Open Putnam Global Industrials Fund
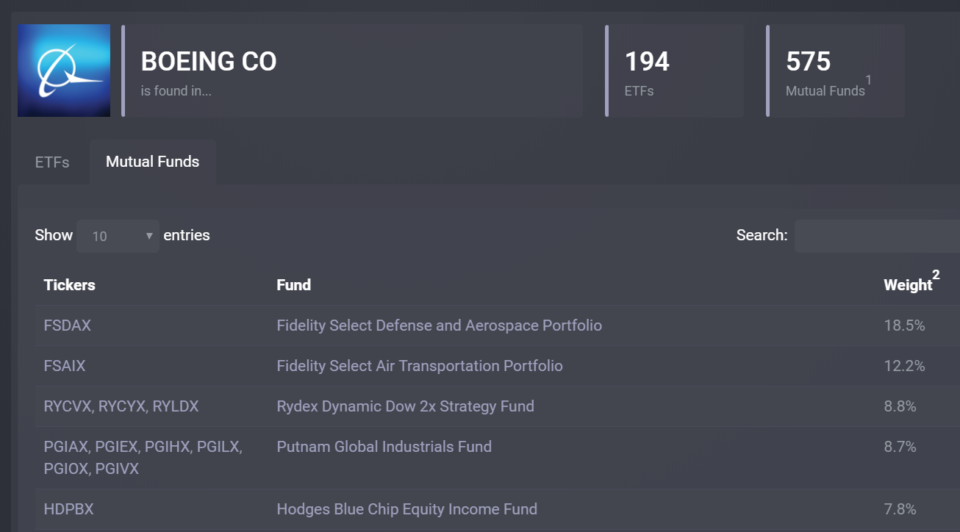This screenshot has width=960, height=532. 384,447
